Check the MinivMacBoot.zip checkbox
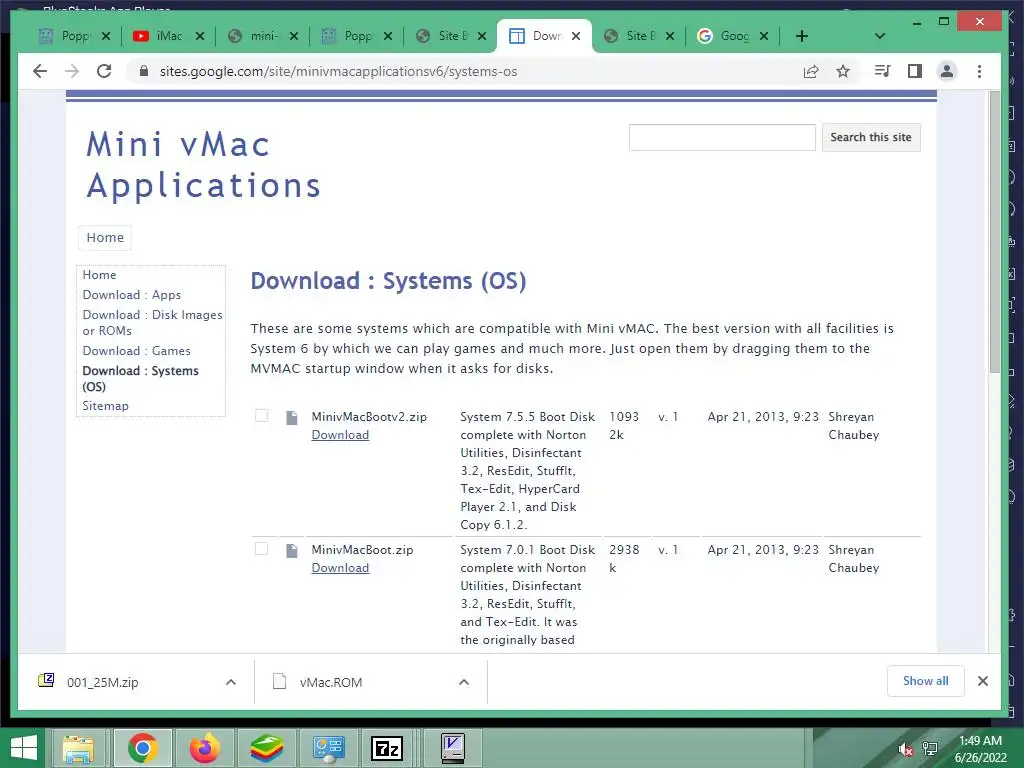This screenshot has height=768, width=1024. (261, 549)
